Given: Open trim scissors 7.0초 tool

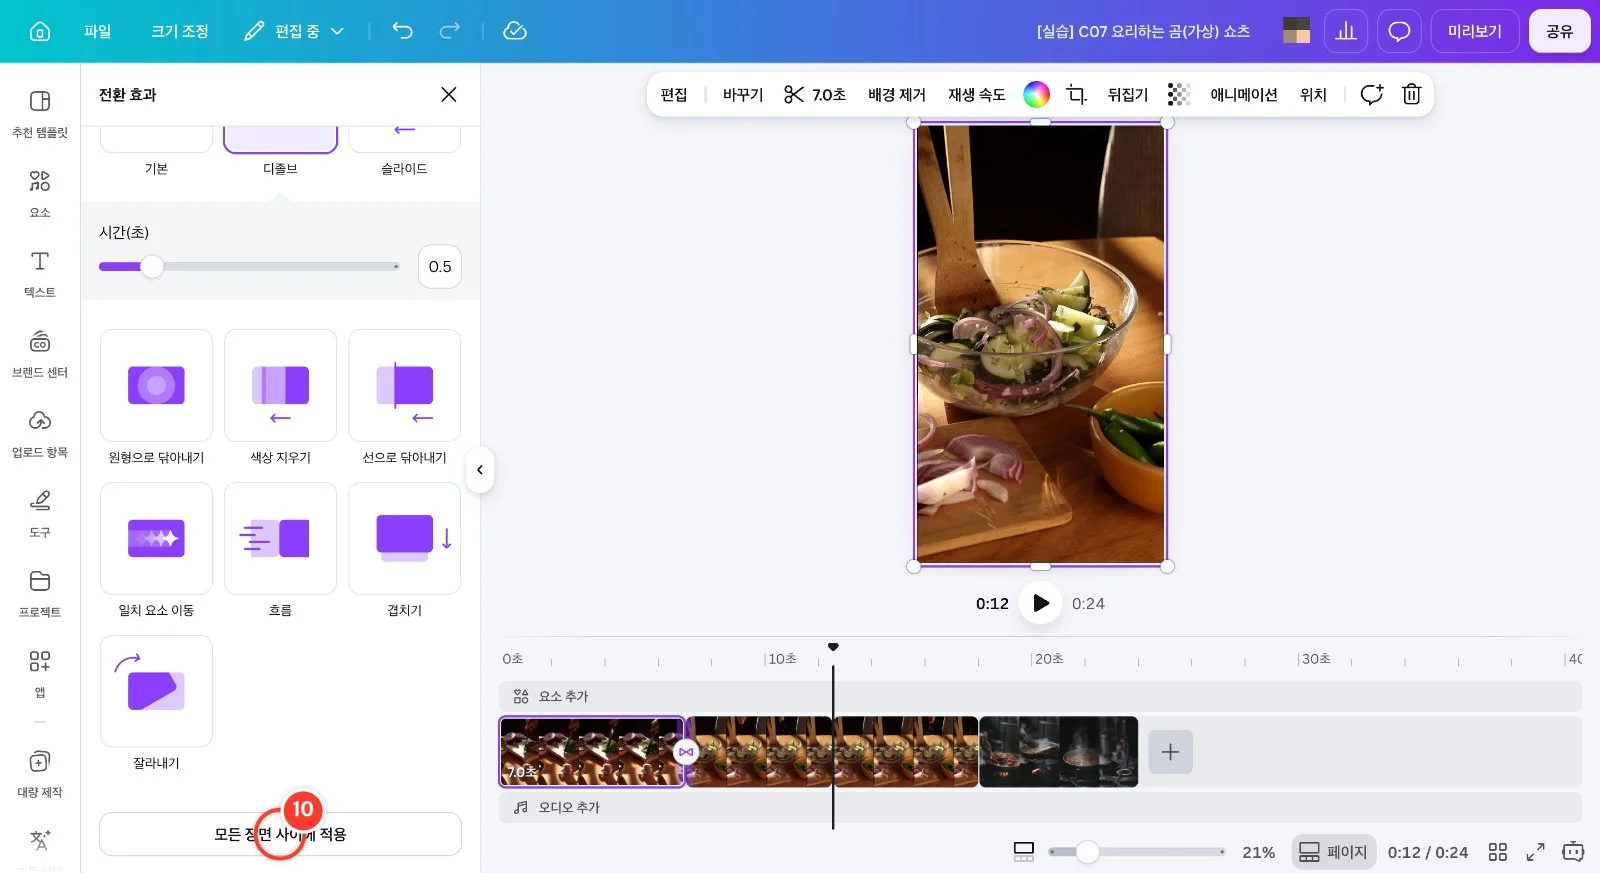Looking at the screenshot, I should click(815, 94).
